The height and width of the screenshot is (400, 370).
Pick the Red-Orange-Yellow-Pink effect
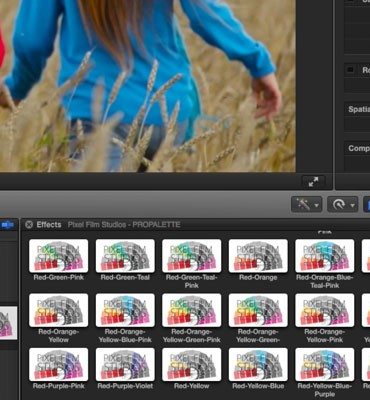click(x=325, y=310)
